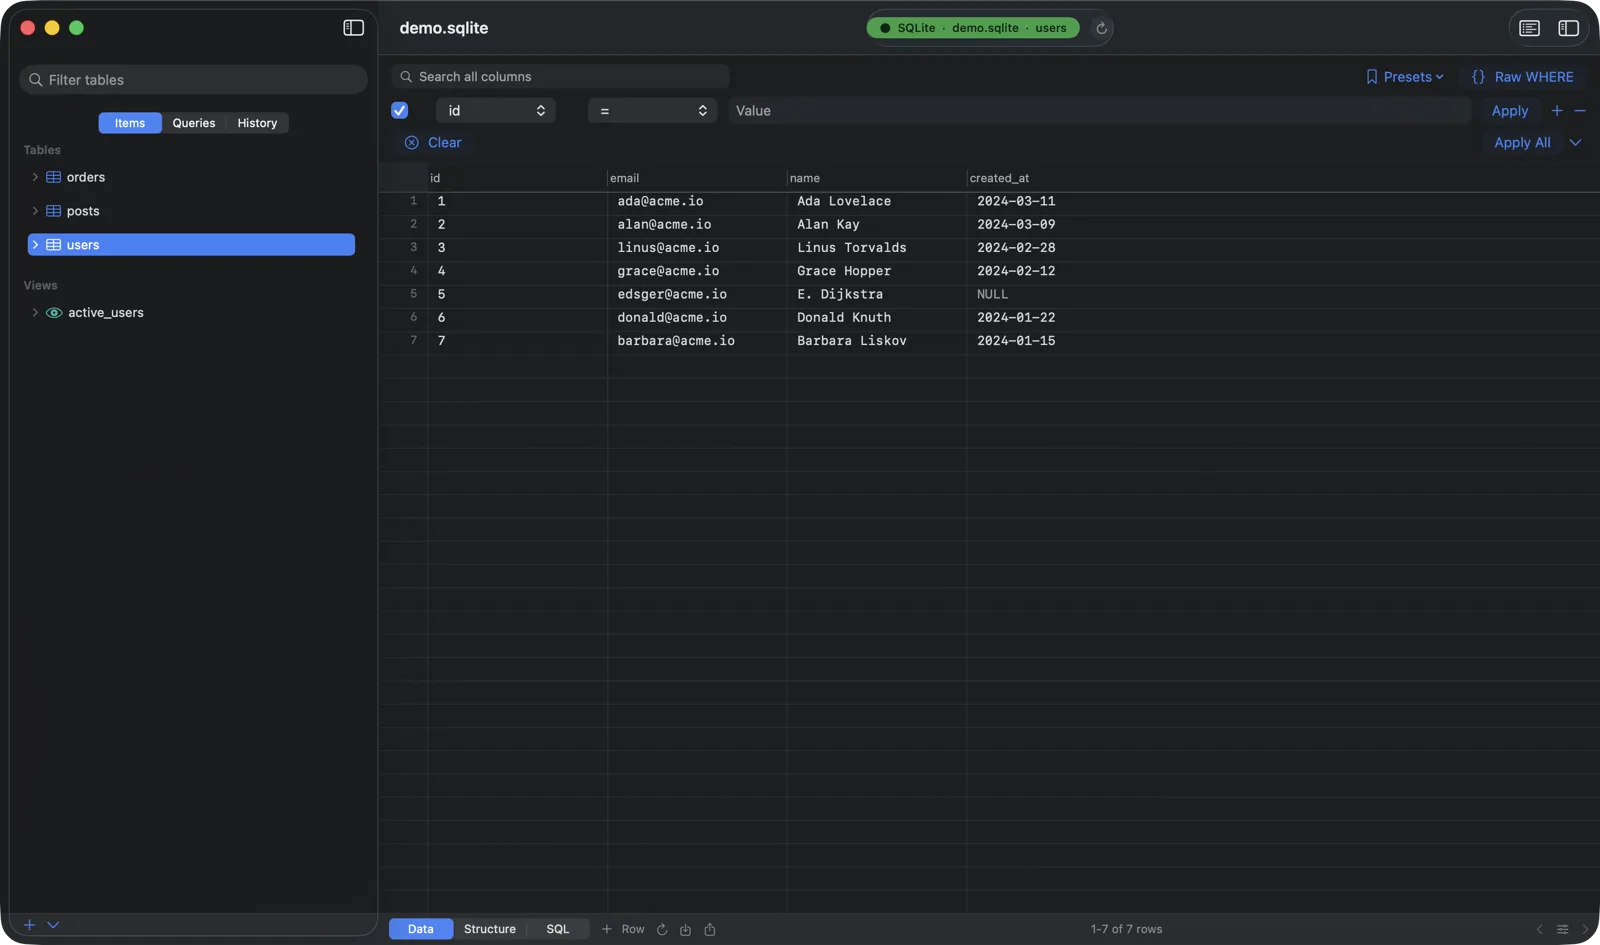
Task: Click the 2024-01-22 cell
Action: 1057,318
